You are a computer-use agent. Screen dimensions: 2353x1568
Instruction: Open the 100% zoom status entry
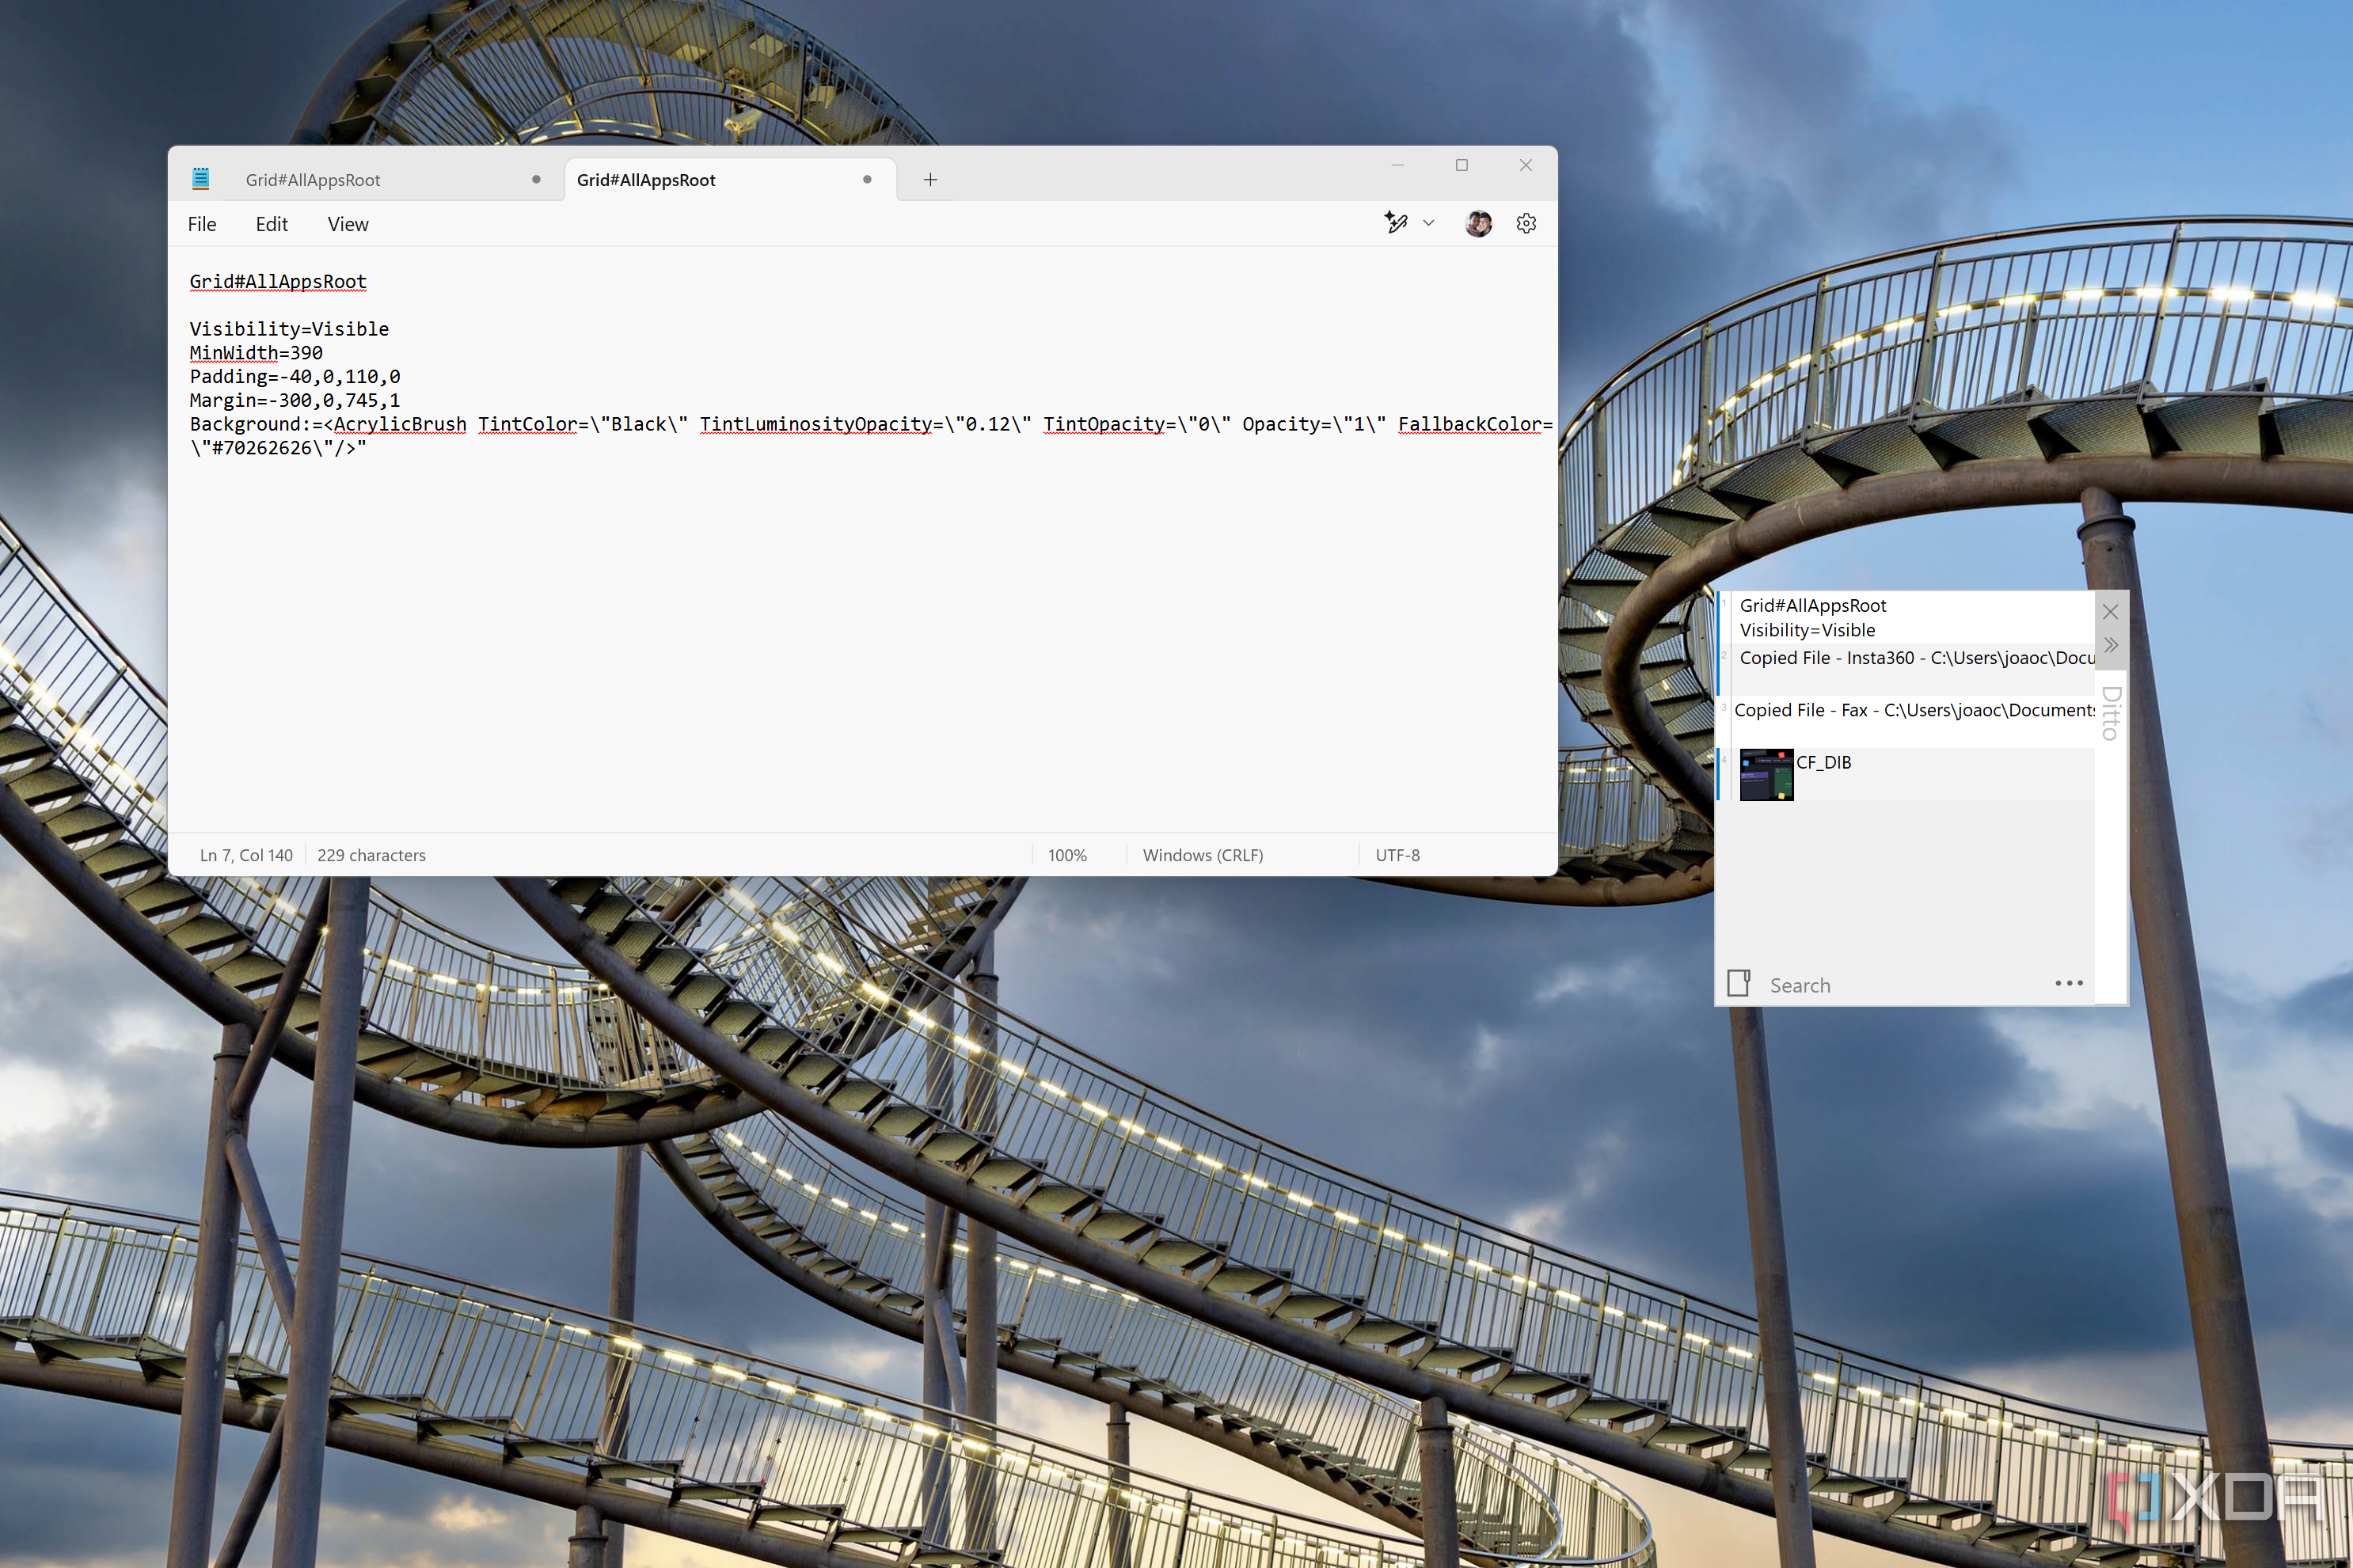click(1067, 855)
